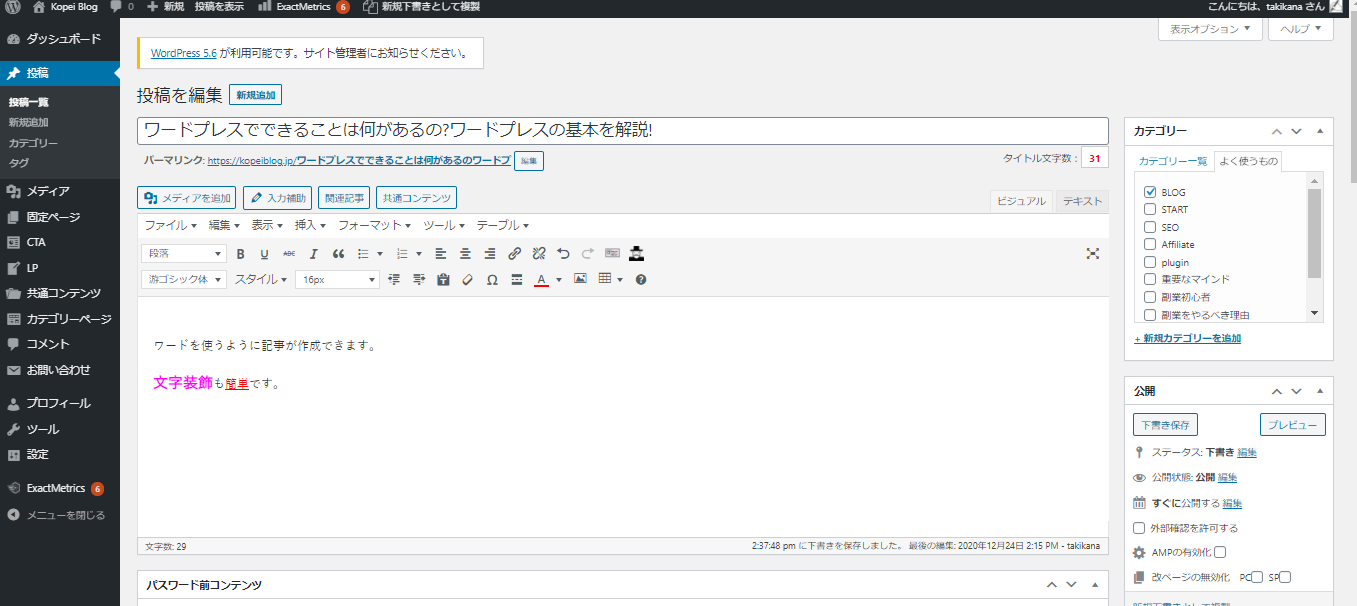Toggle bold formatting in editor toolbar
This screenshot has width=1357, height=606.
tap(240, 254)
